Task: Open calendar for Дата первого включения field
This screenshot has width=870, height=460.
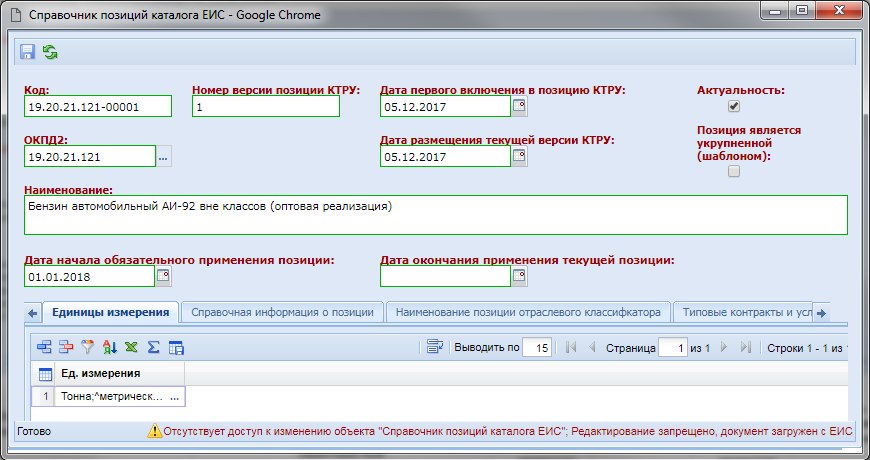Action: [519, 106]
